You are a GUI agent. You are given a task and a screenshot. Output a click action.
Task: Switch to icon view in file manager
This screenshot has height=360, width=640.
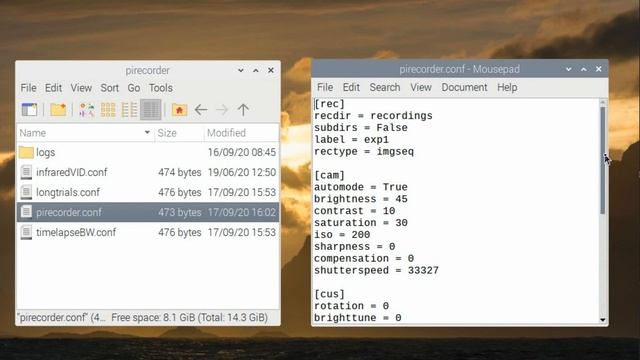click(108, 110)
